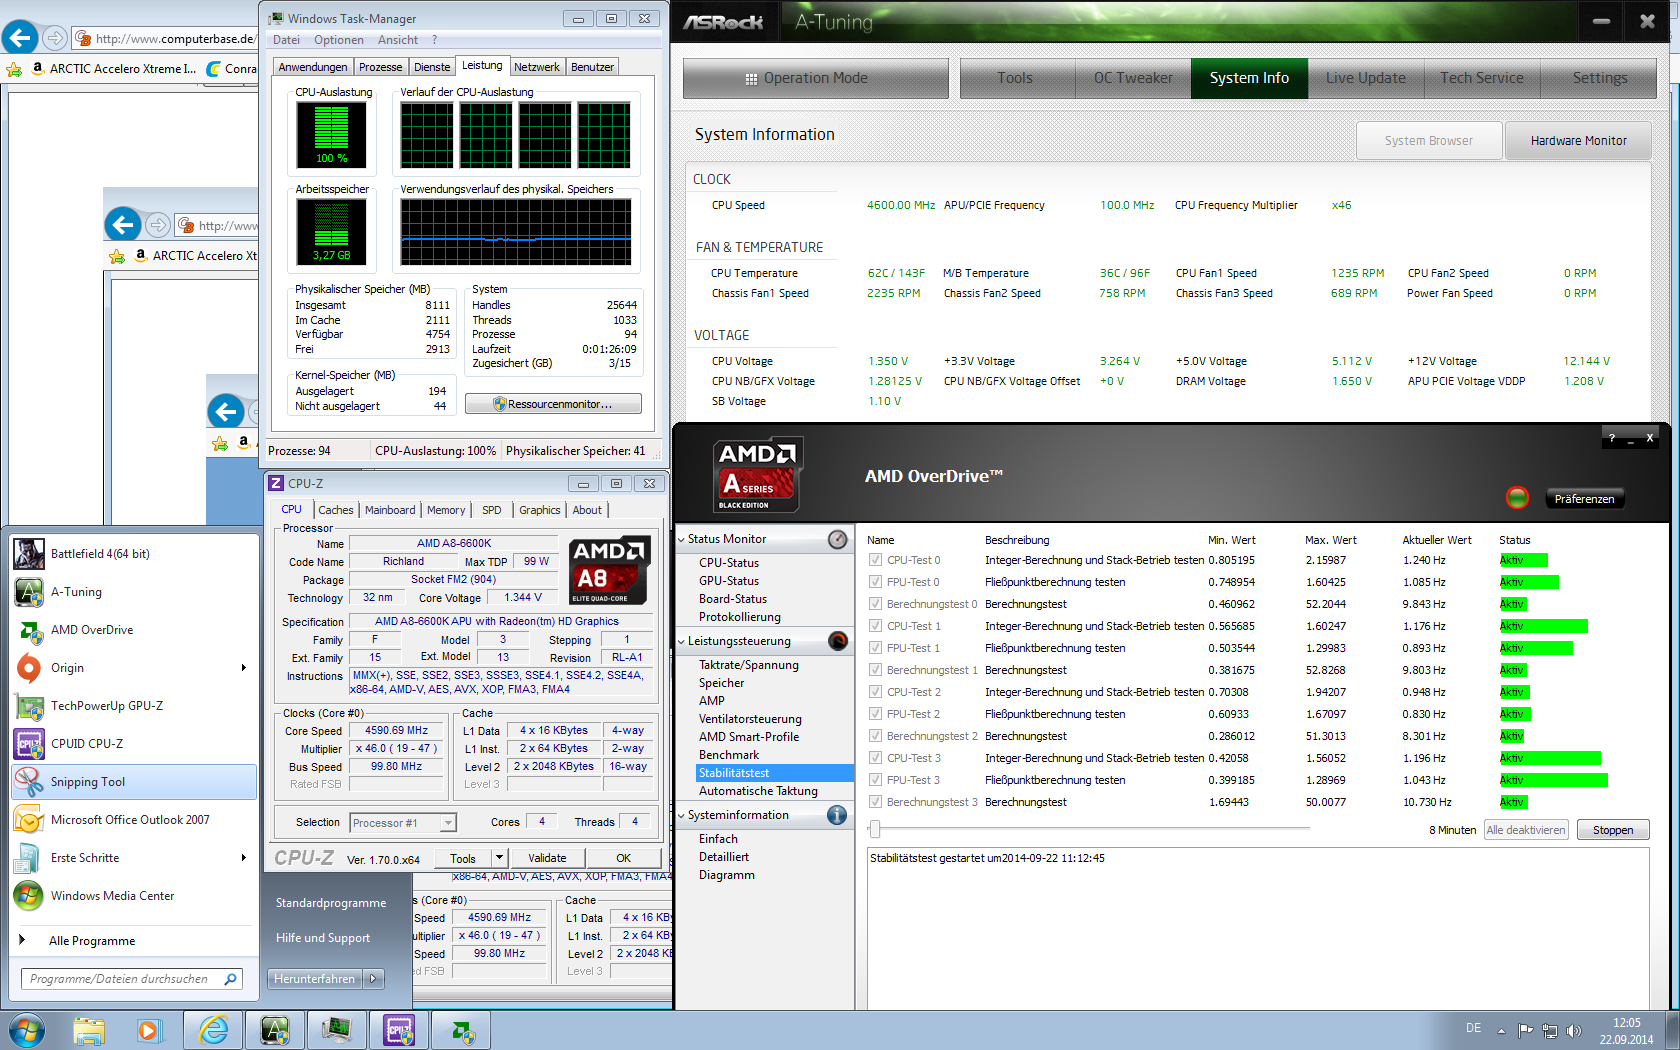Open the Herunterfahren options arrow
Image resolution: width=1680 pixels, height=1050 pixels.
[x=374, y=979]
